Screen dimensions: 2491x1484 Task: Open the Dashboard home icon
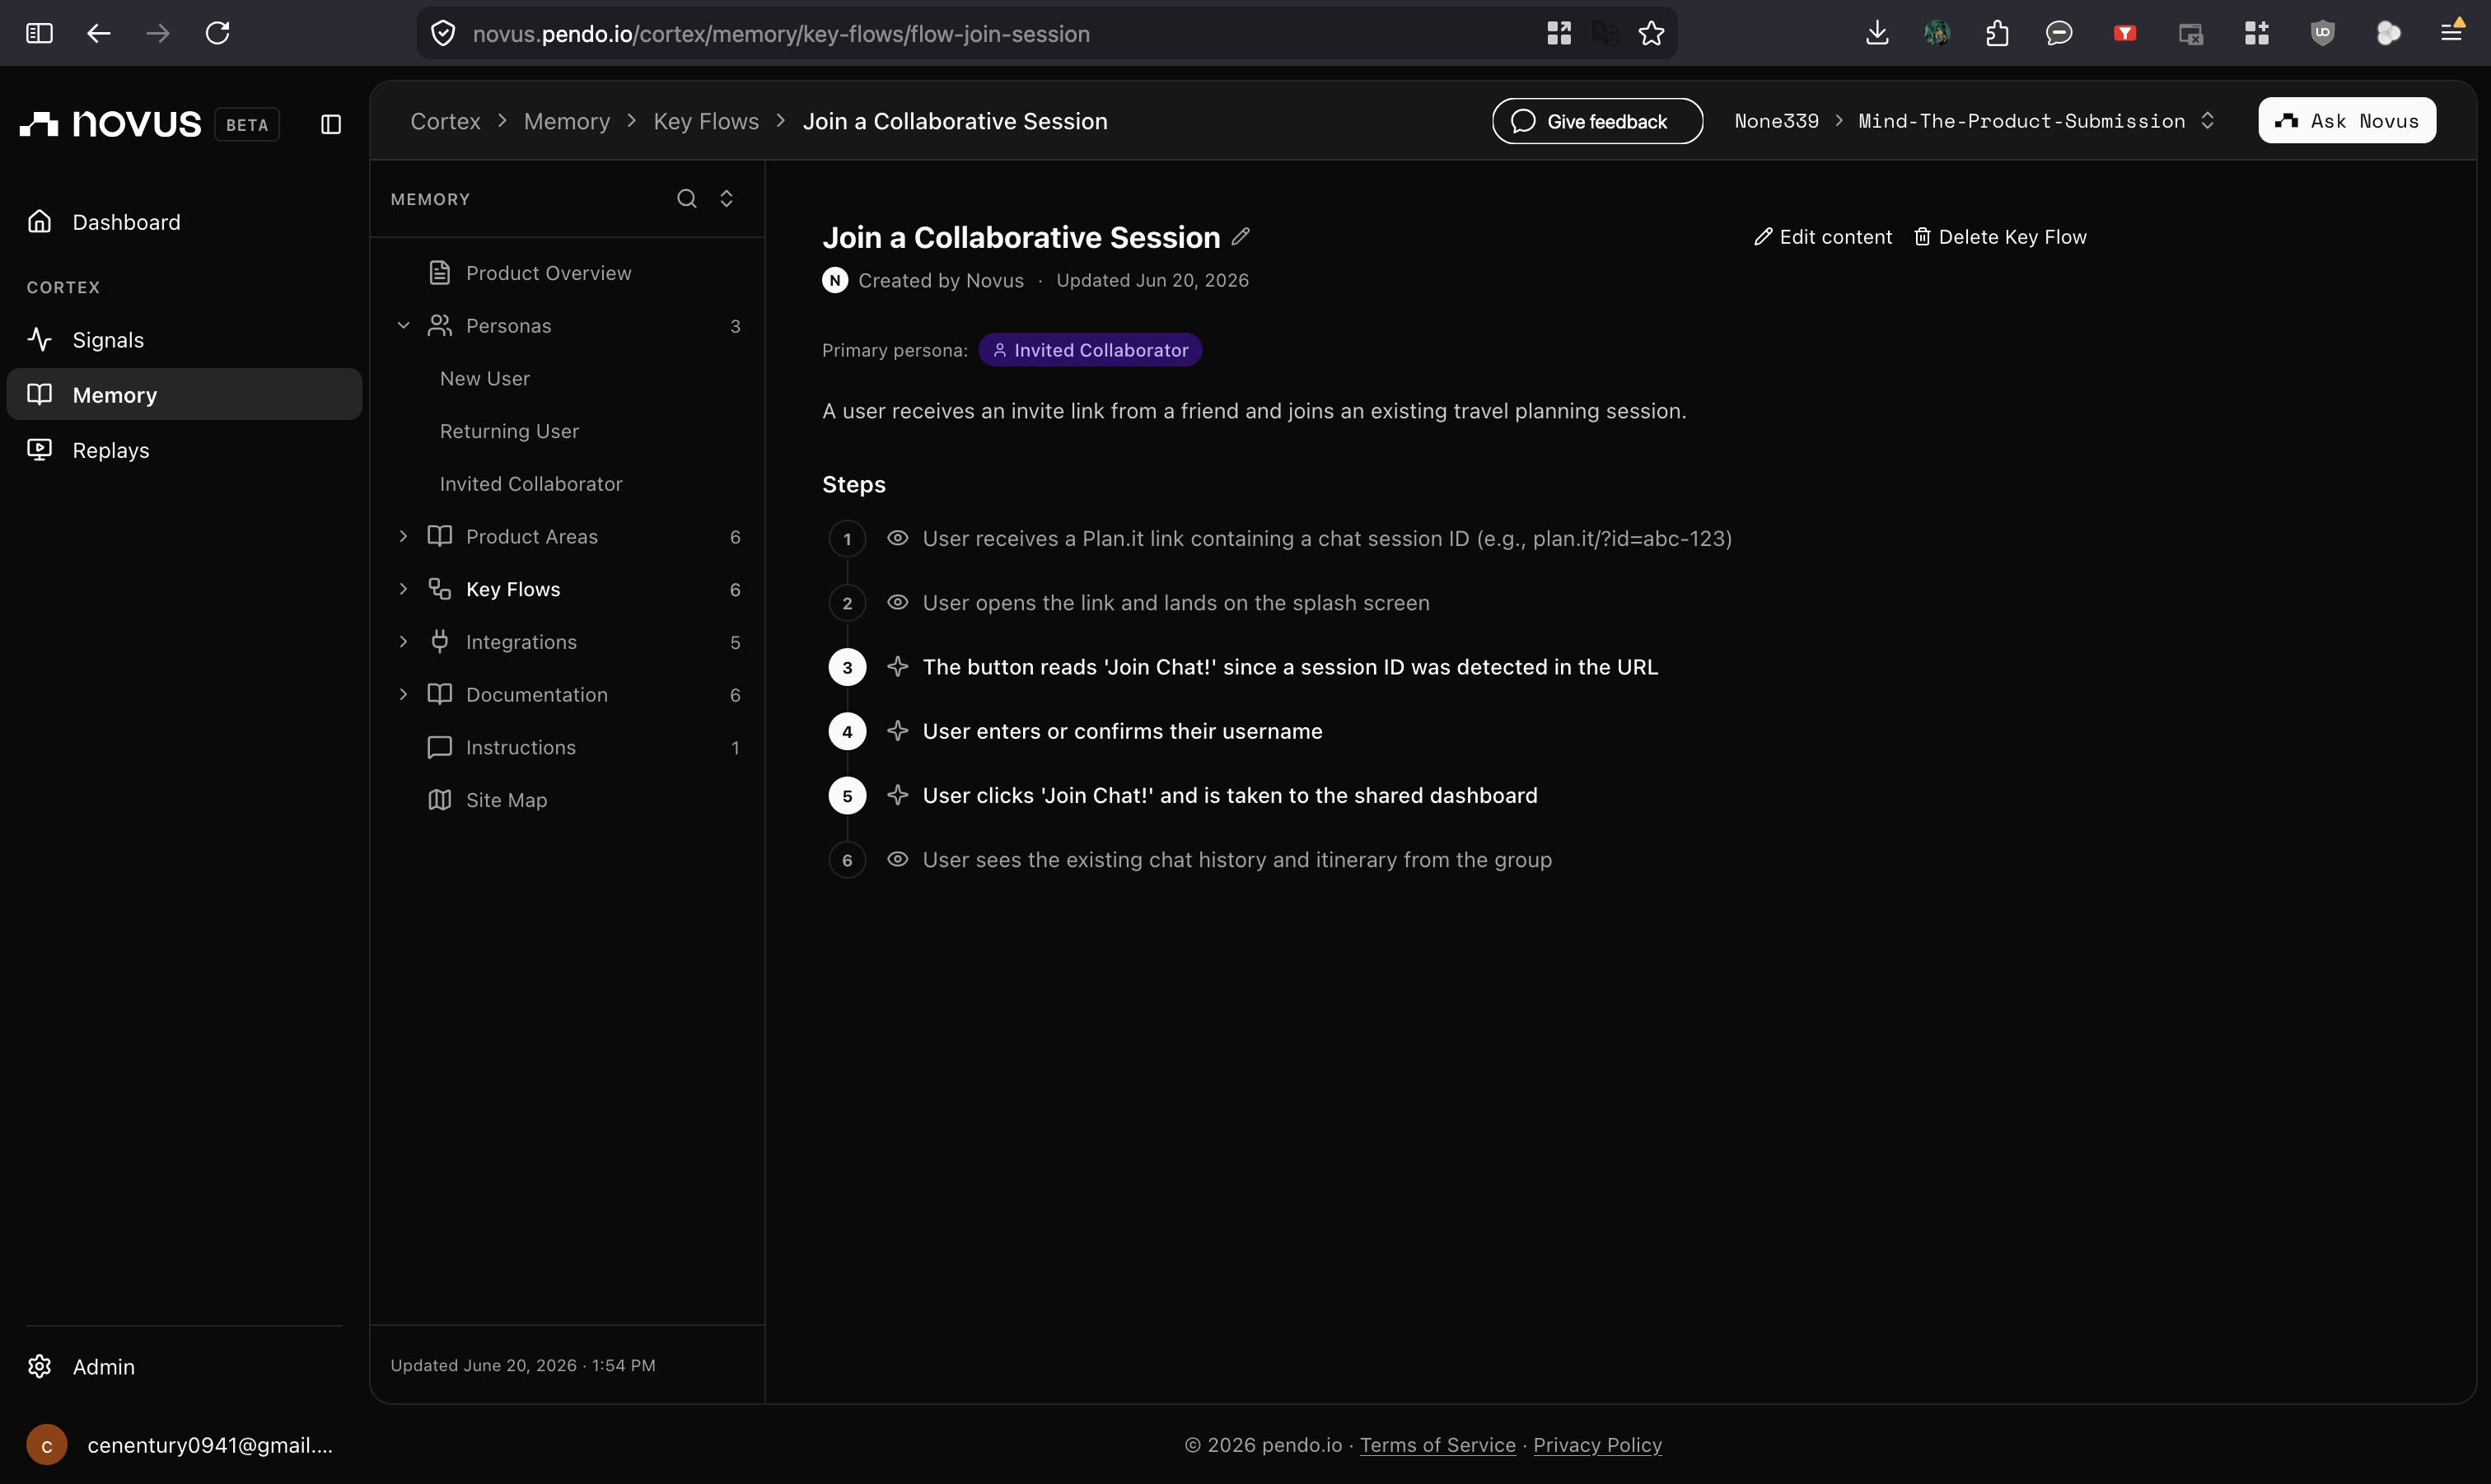40,221
